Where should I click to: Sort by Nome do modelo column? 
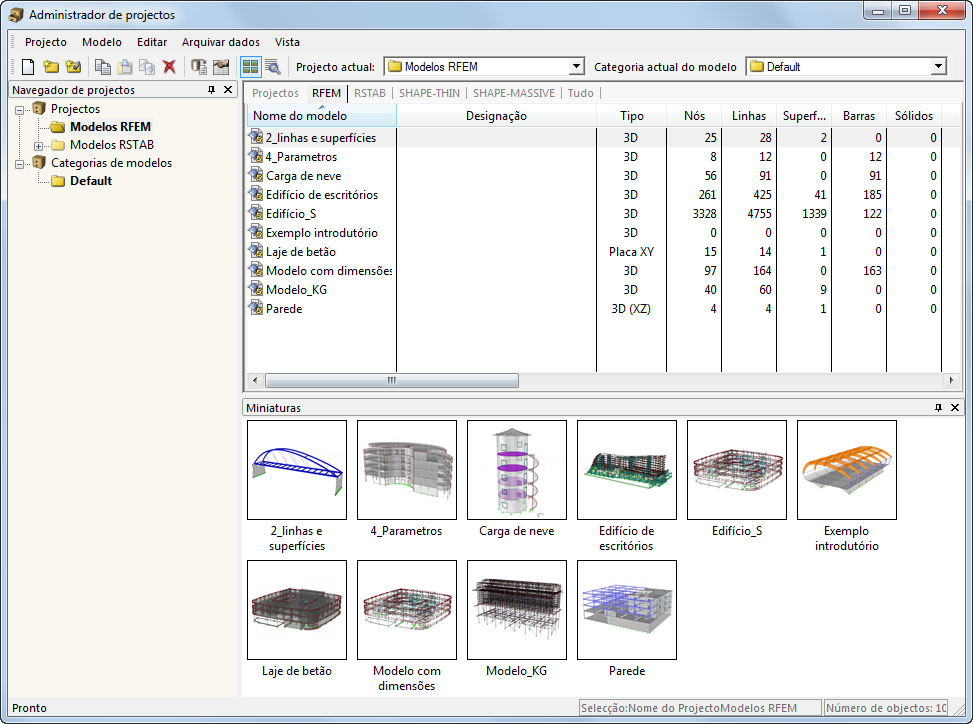(x=321, y=116)
